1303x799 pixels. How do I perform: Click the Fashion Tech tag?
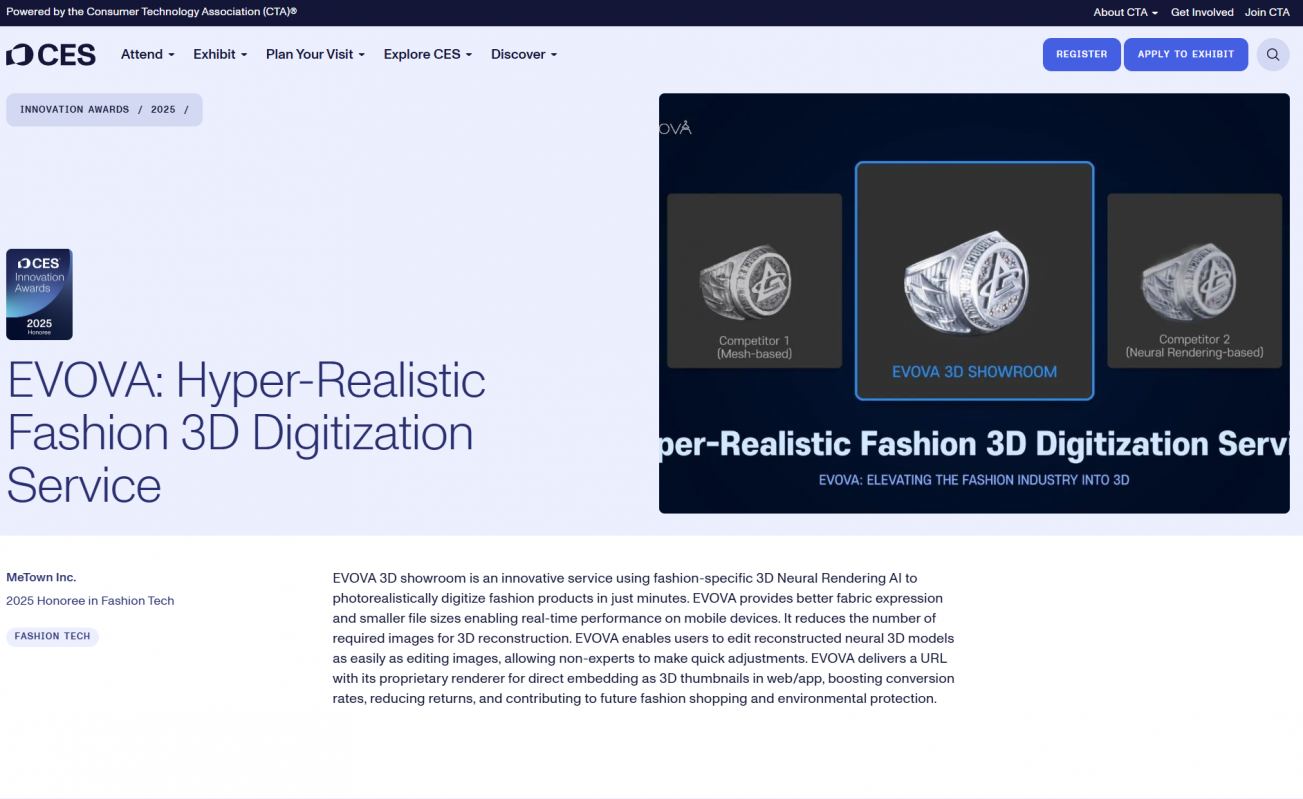pos(52,636)
